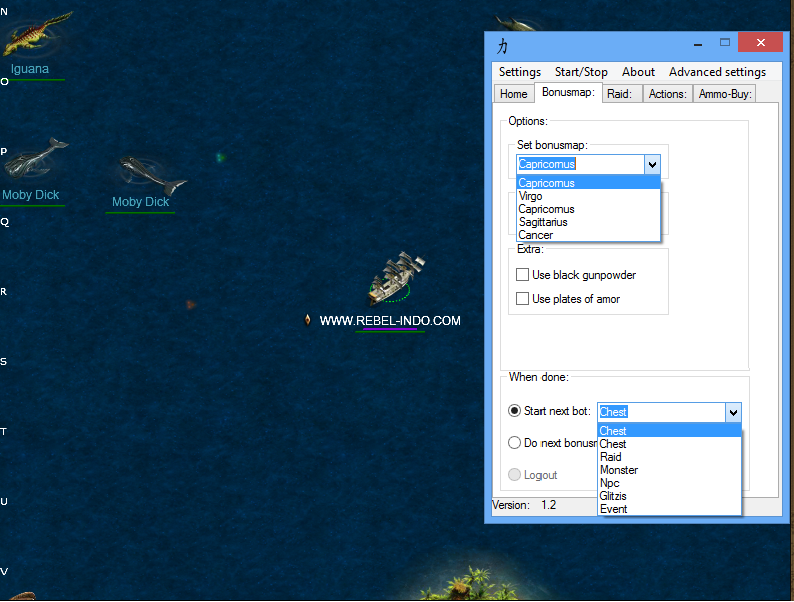The image size is (794, 602).
Task: Minimize the bot window
Action: pyautogui.click(x=698, y=44)
